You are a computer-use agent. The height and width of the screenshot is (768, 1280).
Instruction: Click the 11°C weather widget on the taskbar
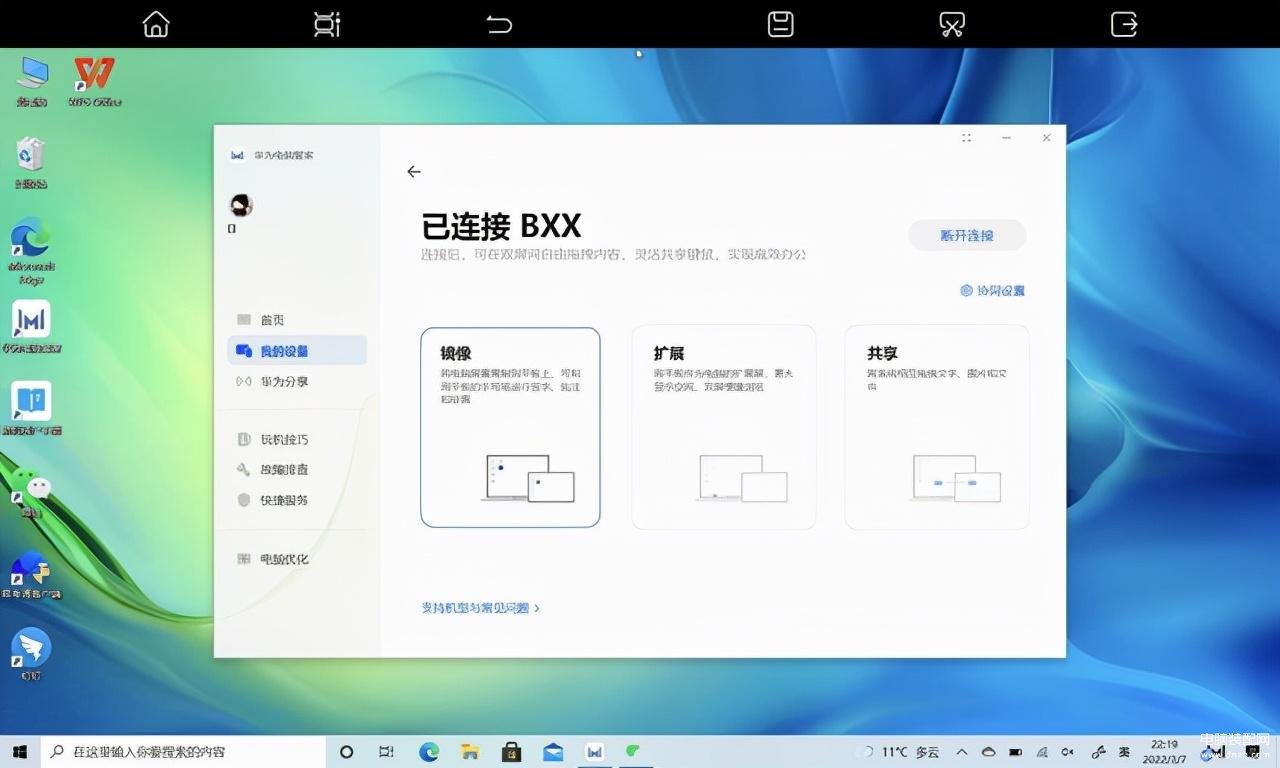coord(899,752)
